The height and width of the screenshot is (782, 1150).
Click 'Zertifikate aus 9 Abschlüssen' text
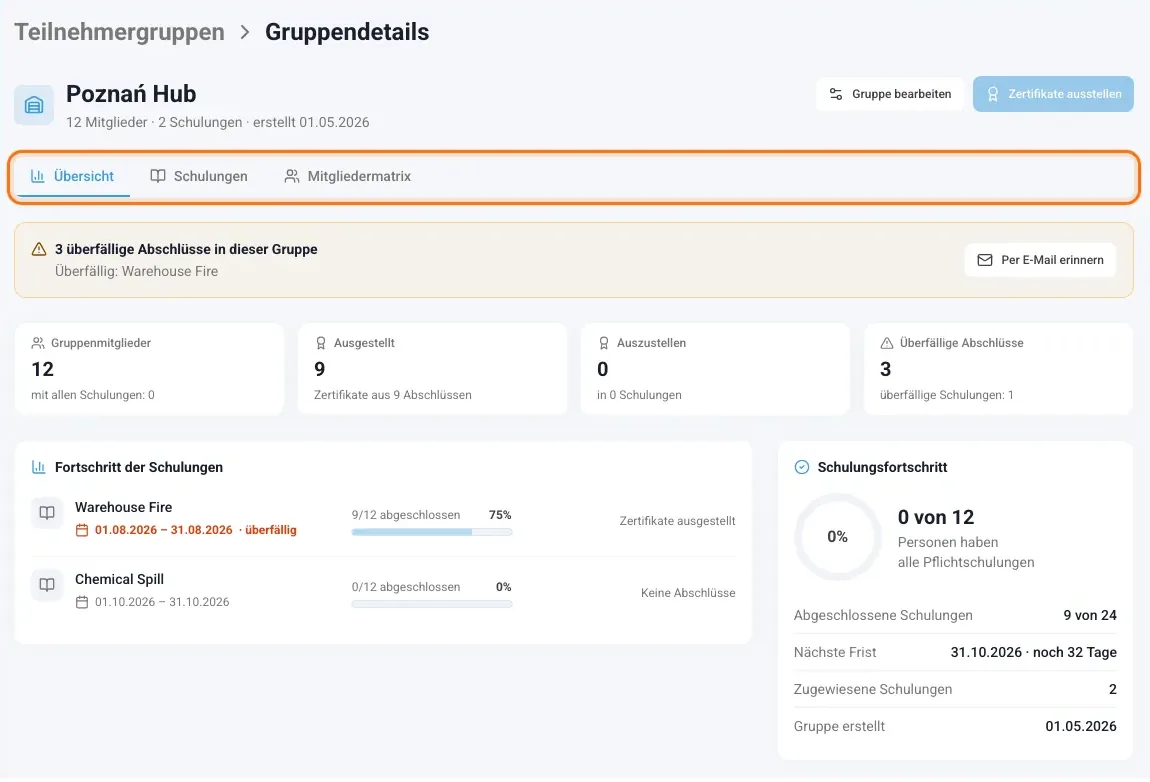[392, 395]
